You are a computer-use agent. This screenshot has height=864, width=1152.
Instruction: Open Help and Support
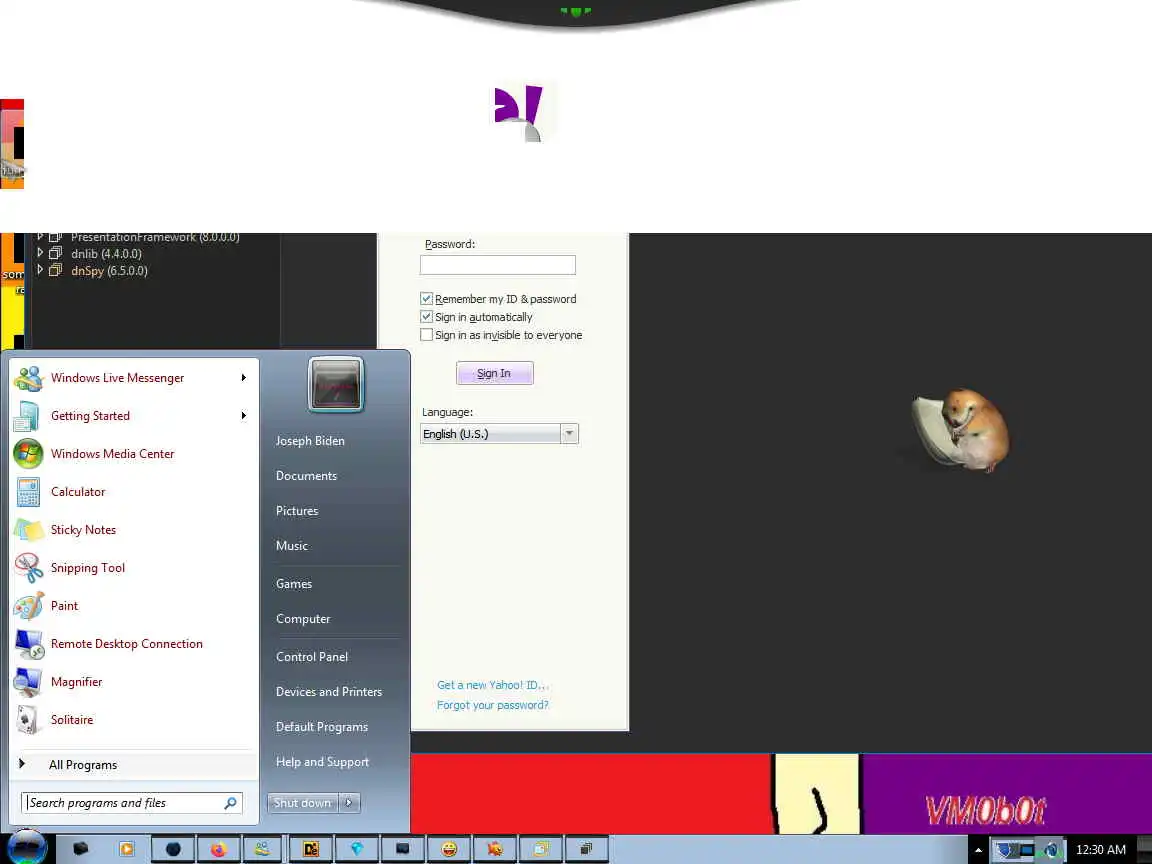322,762
